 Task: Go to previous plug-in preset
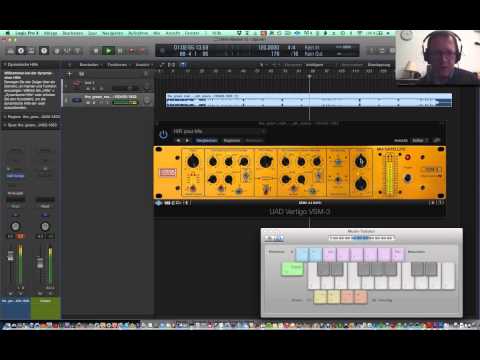[178, 140]
